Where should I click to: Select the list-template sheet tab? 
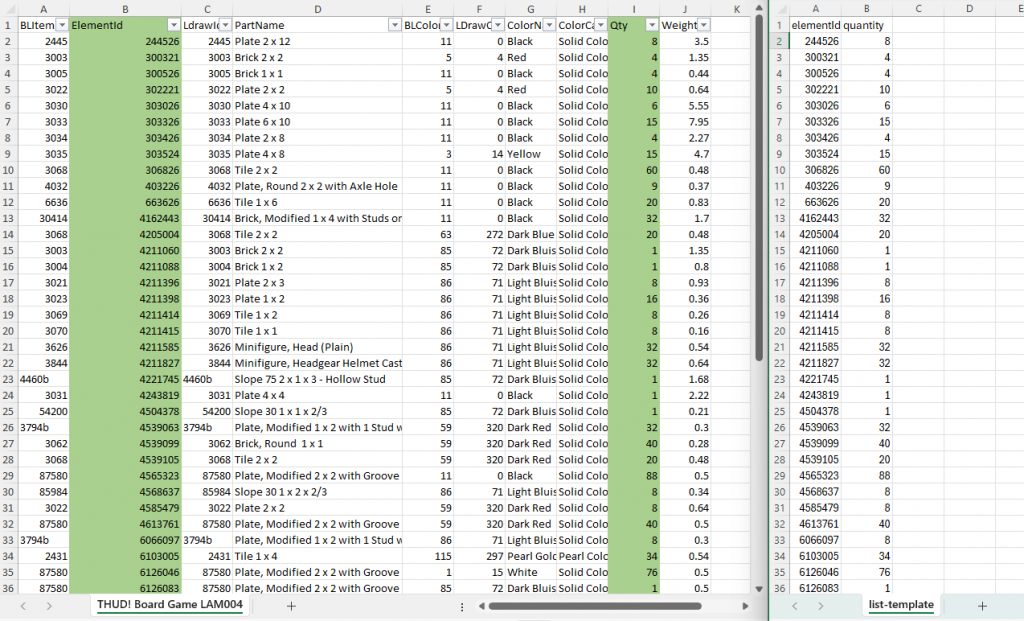point(900,605)
